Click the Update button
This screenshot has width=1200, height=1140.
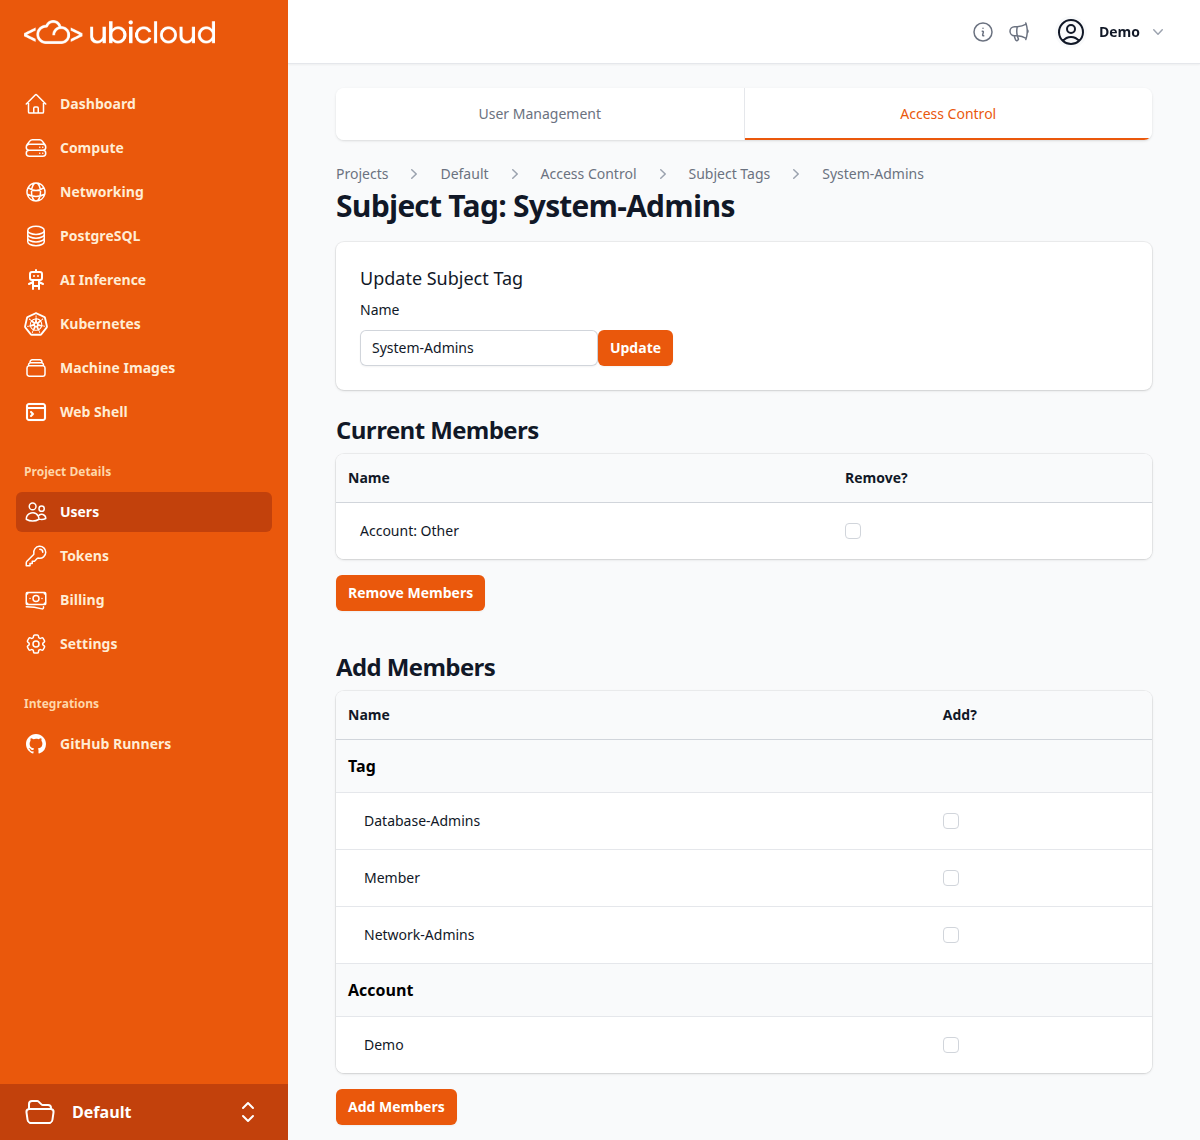click(635, 348)
